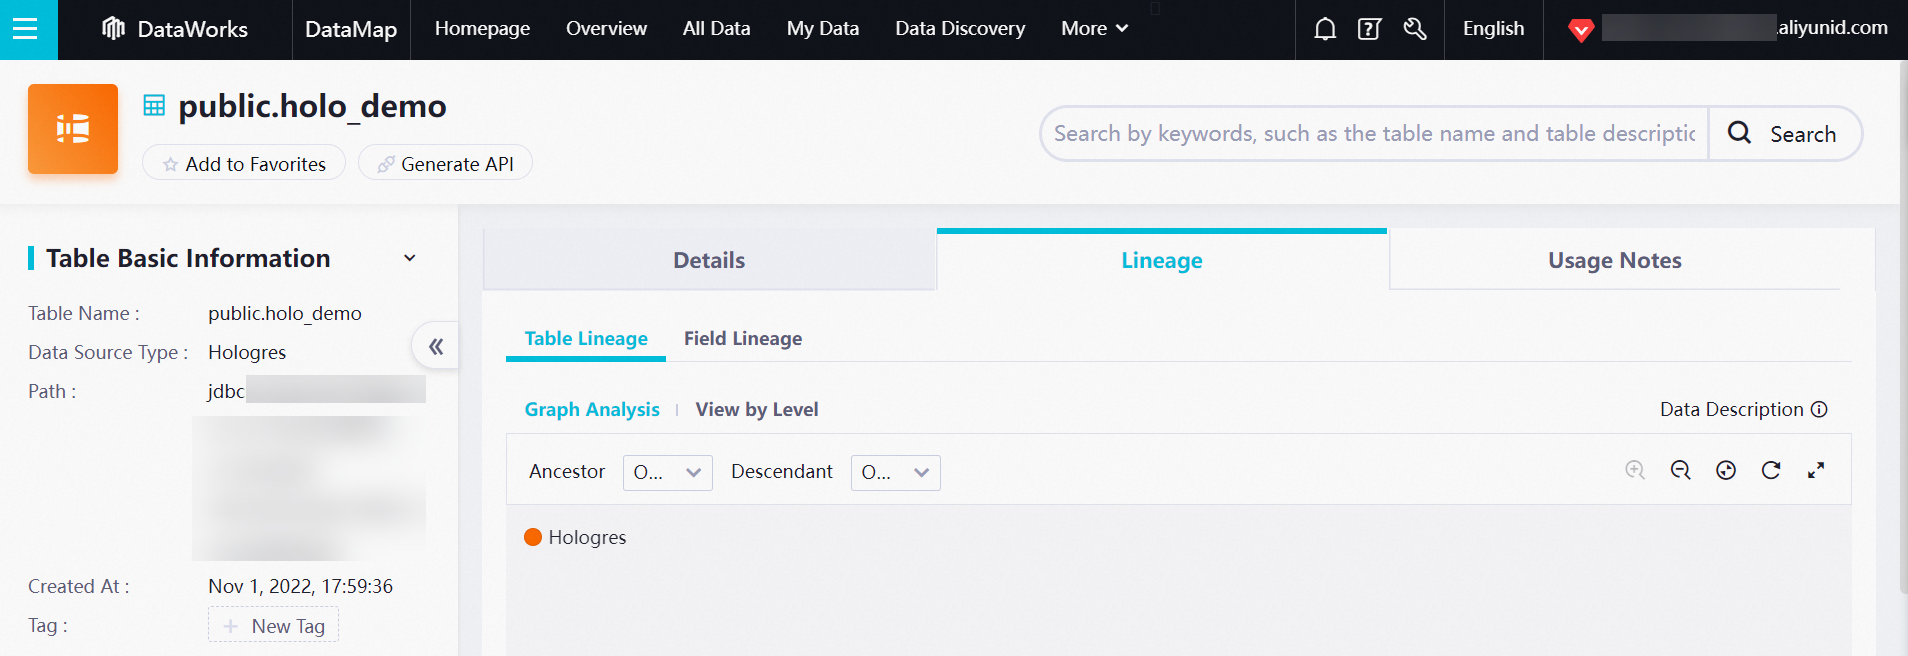Viewport: 1908px width, 656px height.
Task: Click the Data Description label
Action: click(1731, 409)
